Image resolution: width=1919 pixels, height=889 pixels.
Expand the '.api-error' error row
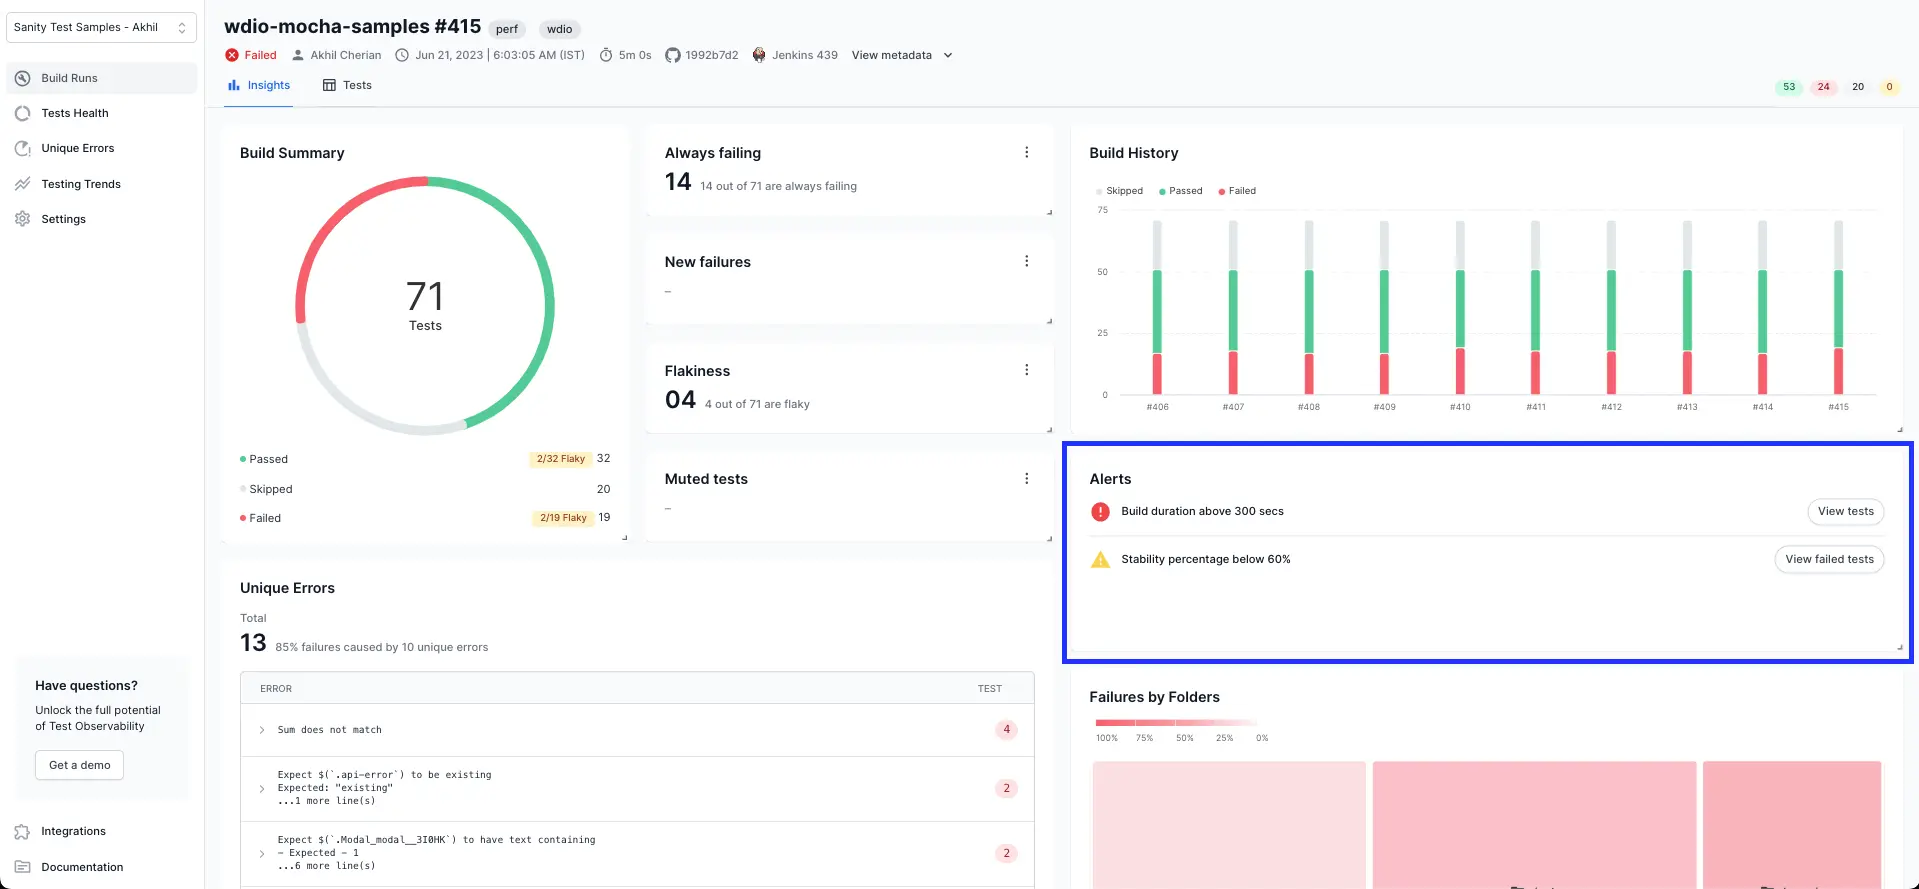coord(262,788)
